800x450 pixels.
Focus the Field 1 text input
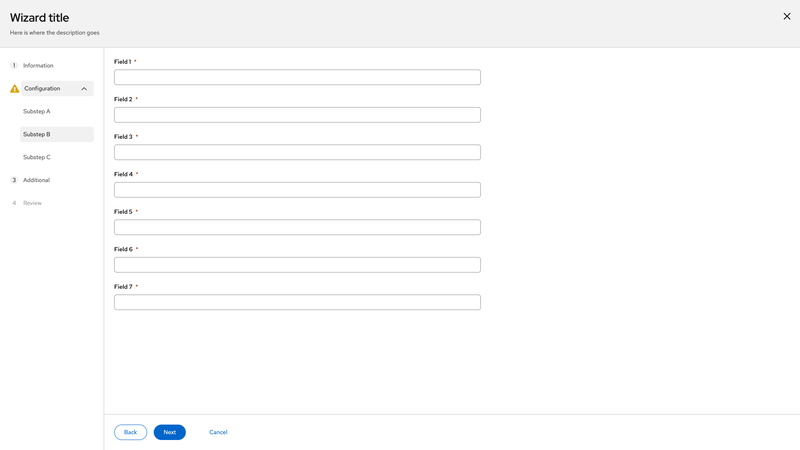297,77
